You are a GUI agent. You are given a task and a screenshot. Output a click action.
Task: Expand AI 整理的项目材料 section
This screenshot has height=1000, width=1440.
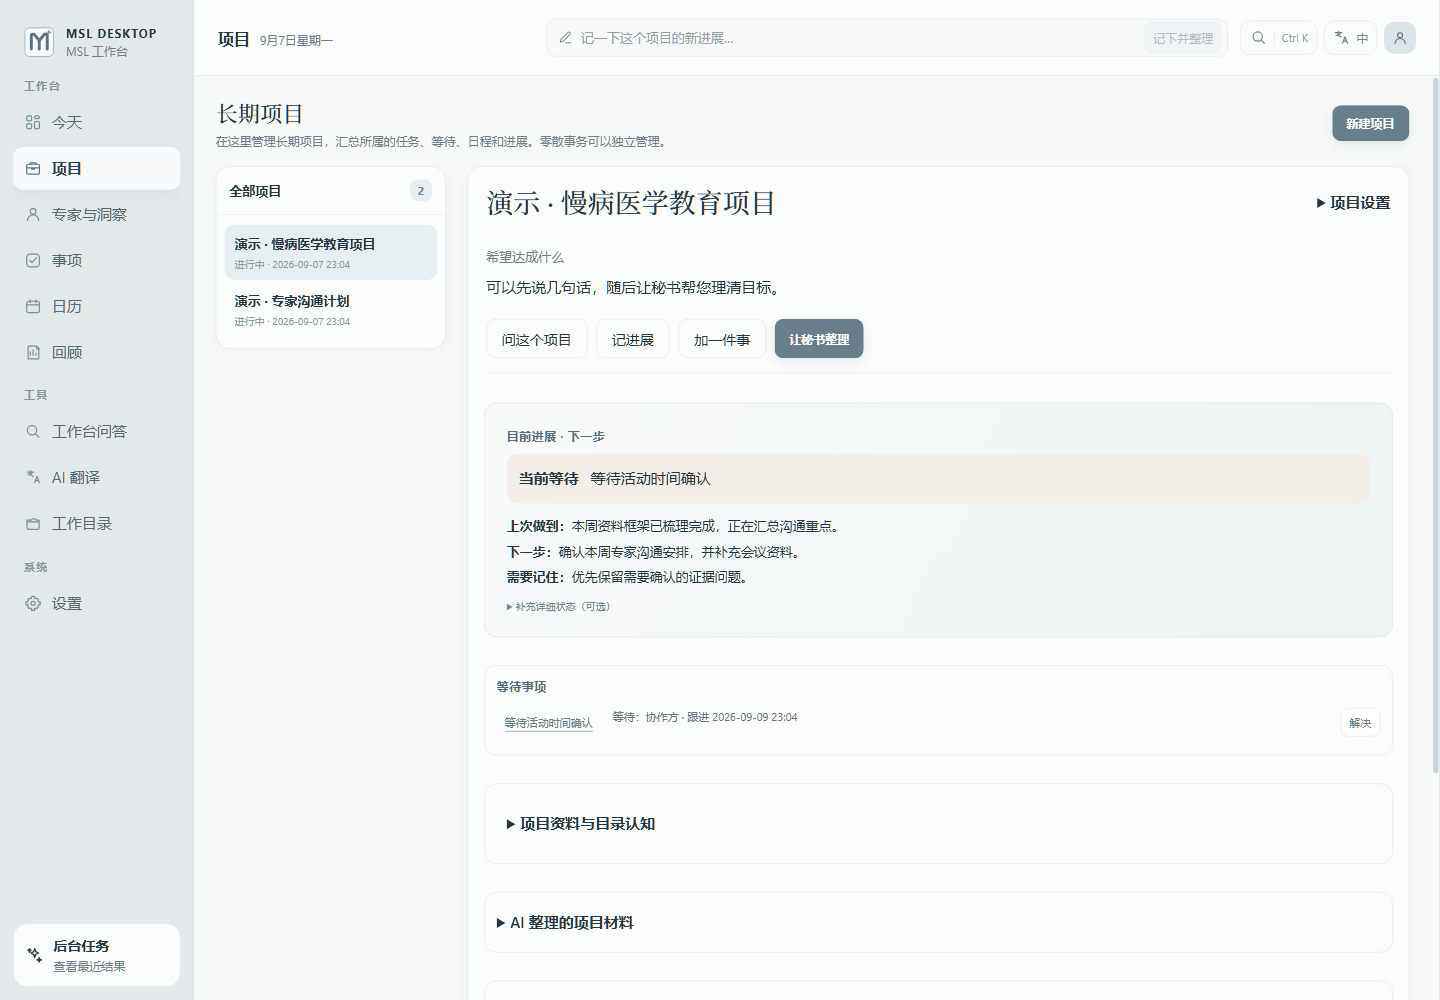tap(565, 922)
